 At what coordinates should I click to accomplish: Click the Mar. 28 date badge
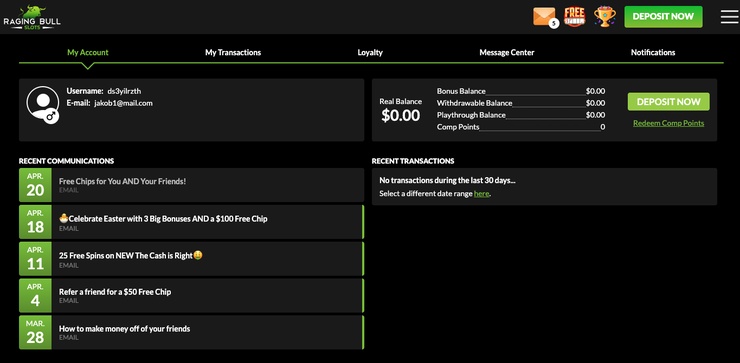(35, 332)
